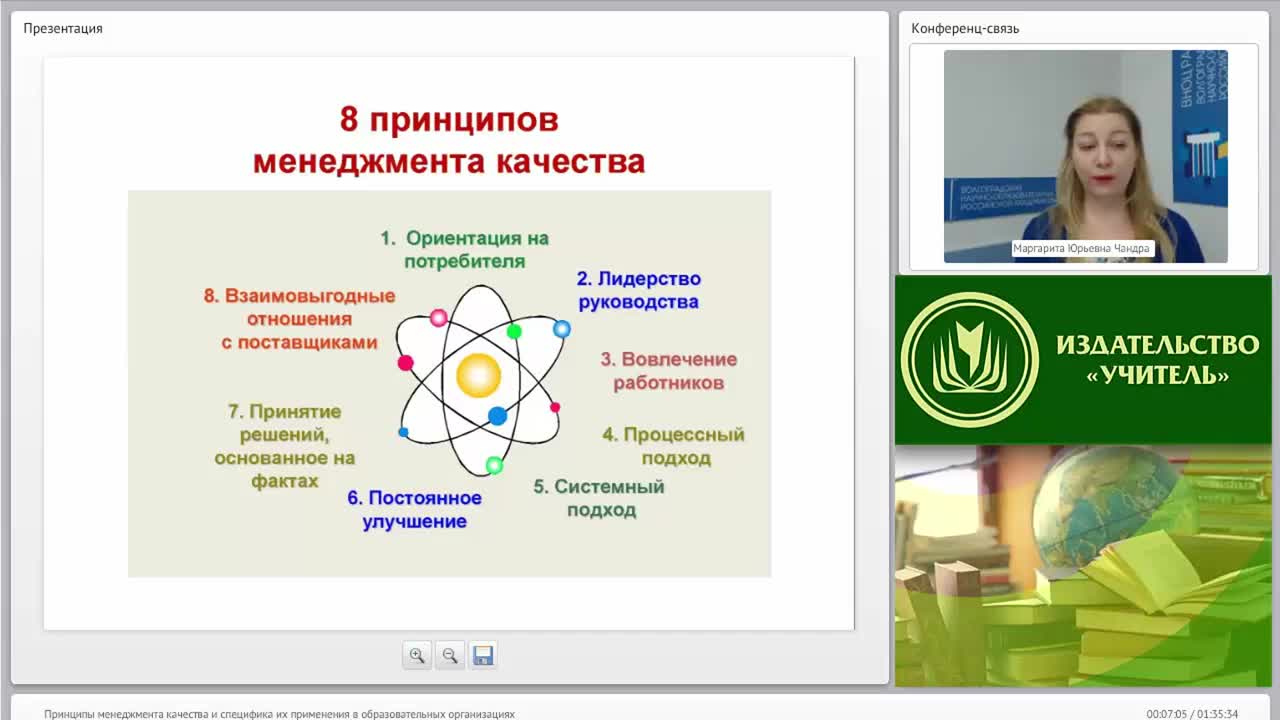Click the 7. Принятие решений text
This screenshot has height=720, width=1280.
(285, 446)
